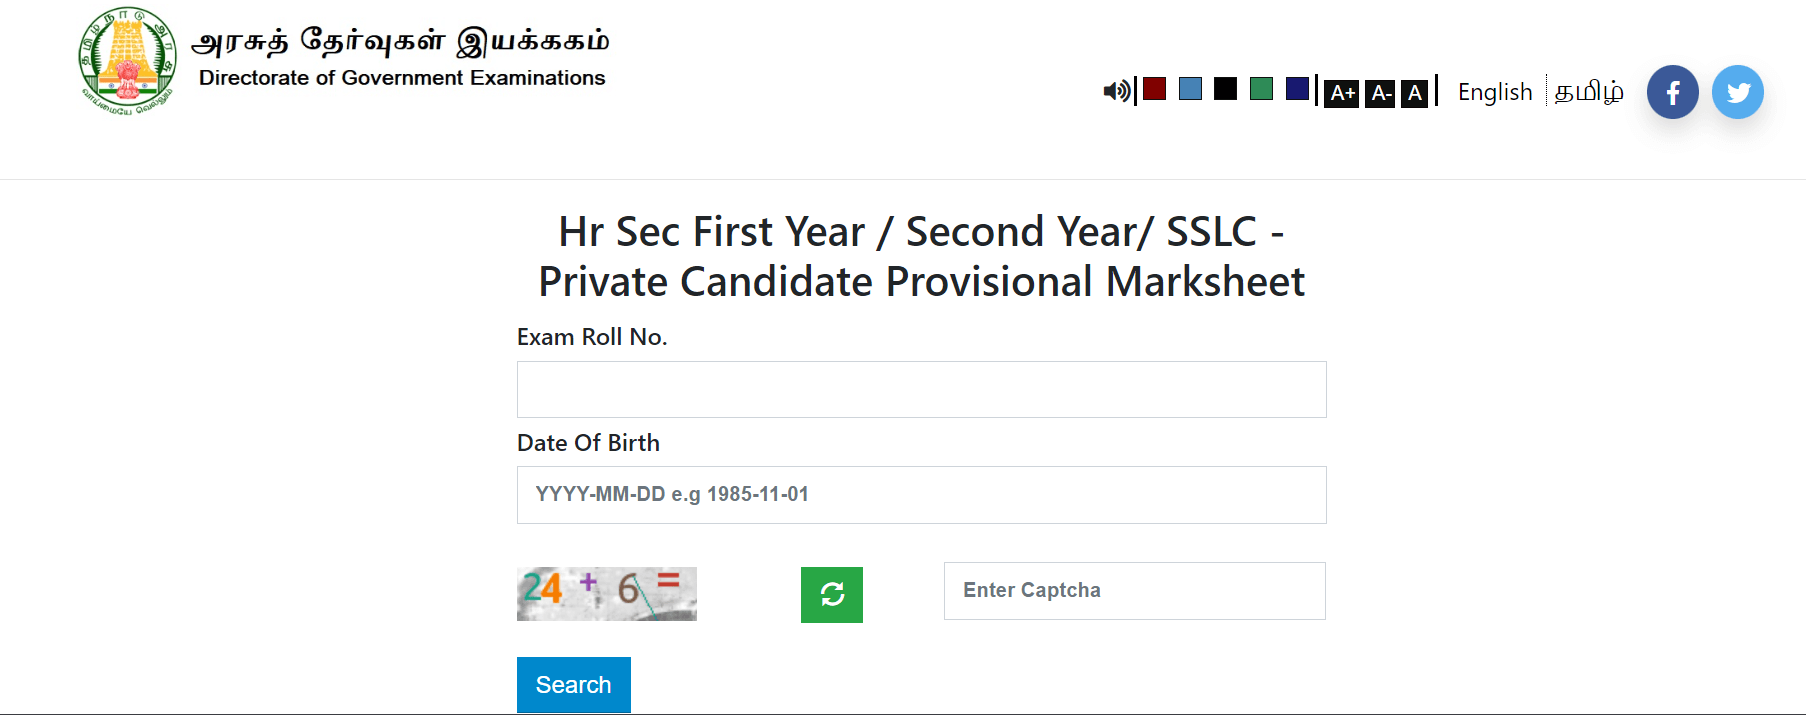Screen dimensions: 1806x715
Task: Refresh the captcha with green button
Action: pos(832,595)
